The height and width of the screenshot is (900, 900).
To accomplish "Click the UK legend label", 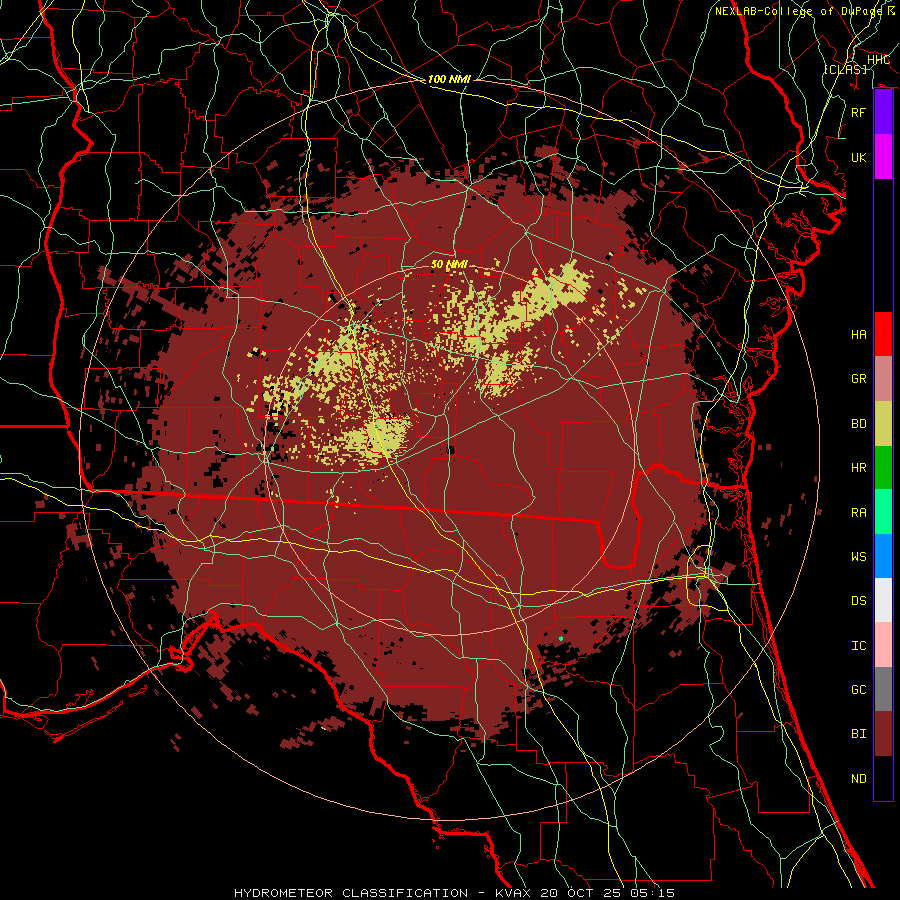I will tap(859, 157).
